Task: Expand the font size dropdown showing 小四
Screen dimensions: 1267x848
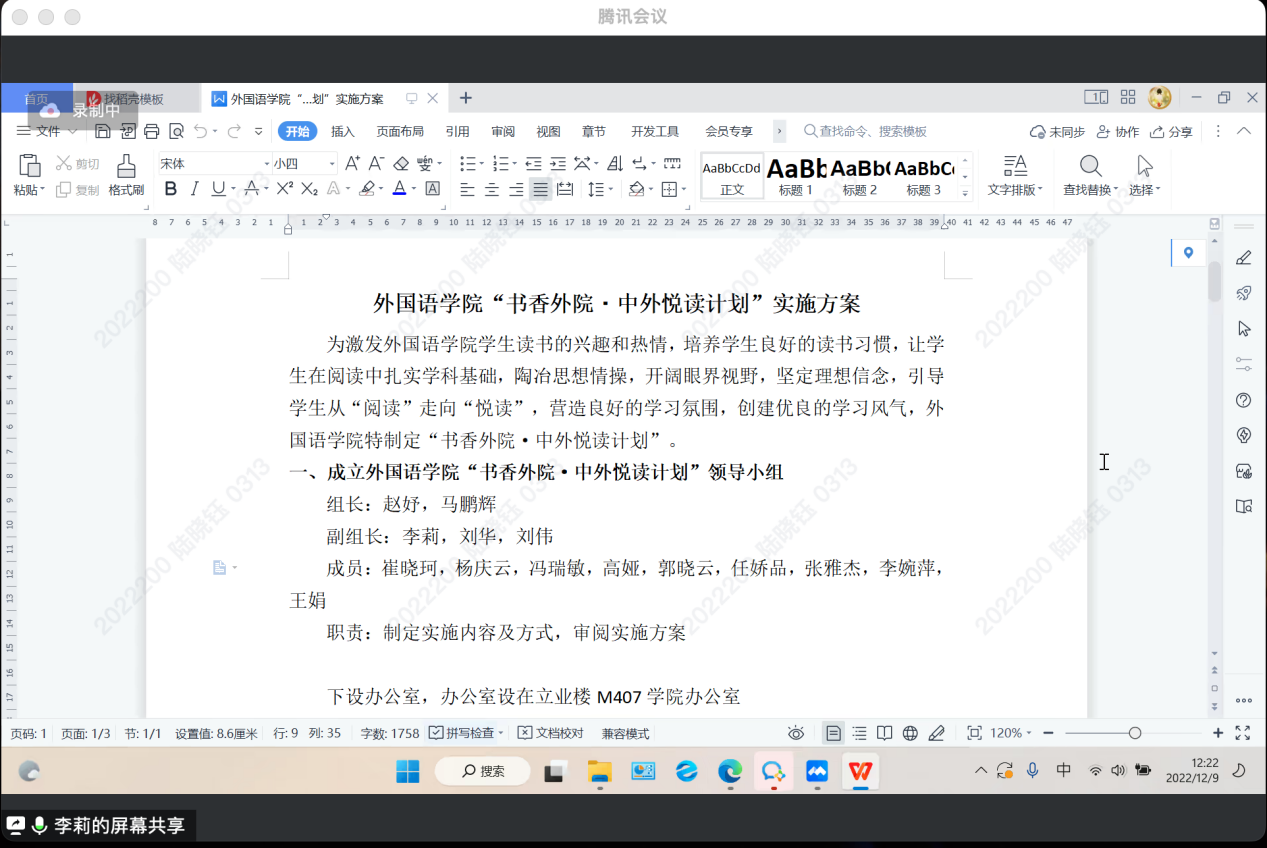Action: click(x=332, y=163)
